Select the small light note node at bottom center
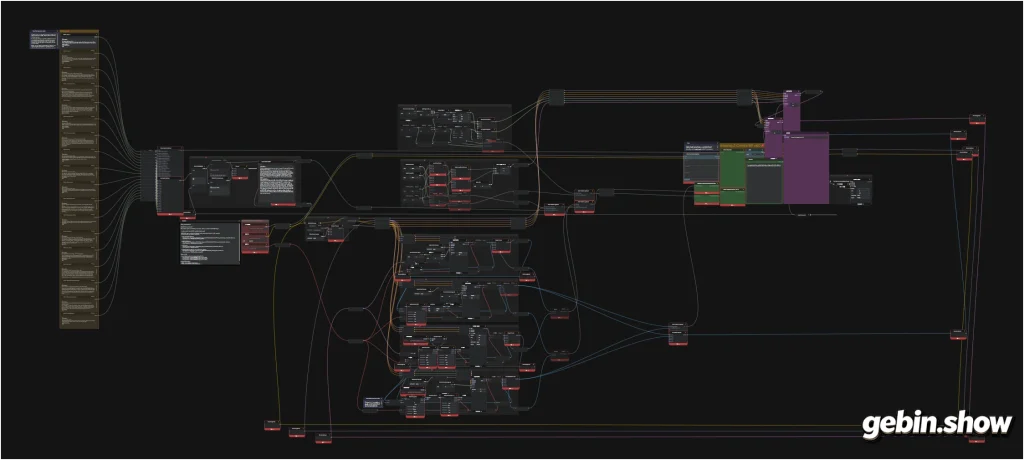The width and height of the screenshot is (1024, 460). (x=373, y=404)
